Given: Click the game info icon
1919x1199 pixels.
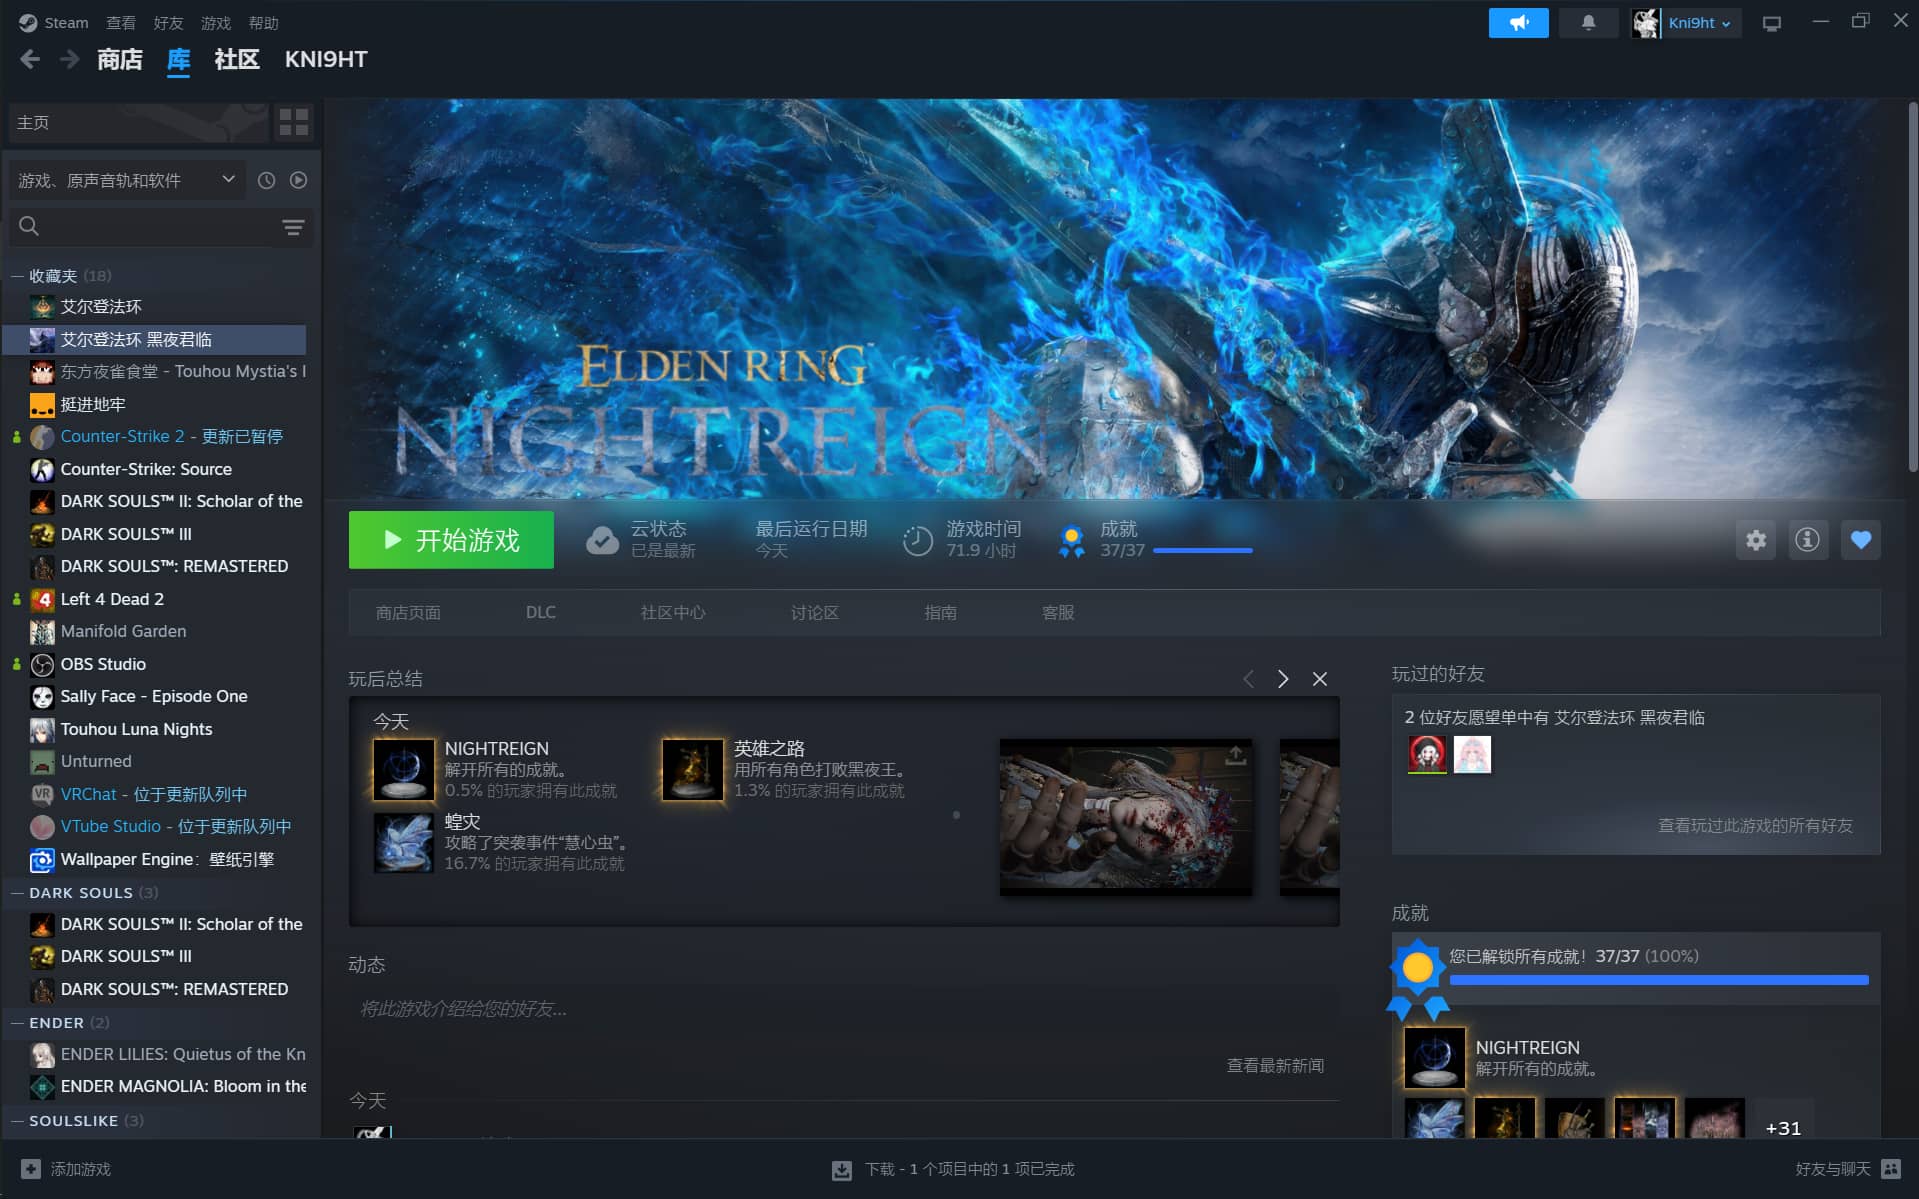Looking at the screenshot, I should pos(1807,541).
